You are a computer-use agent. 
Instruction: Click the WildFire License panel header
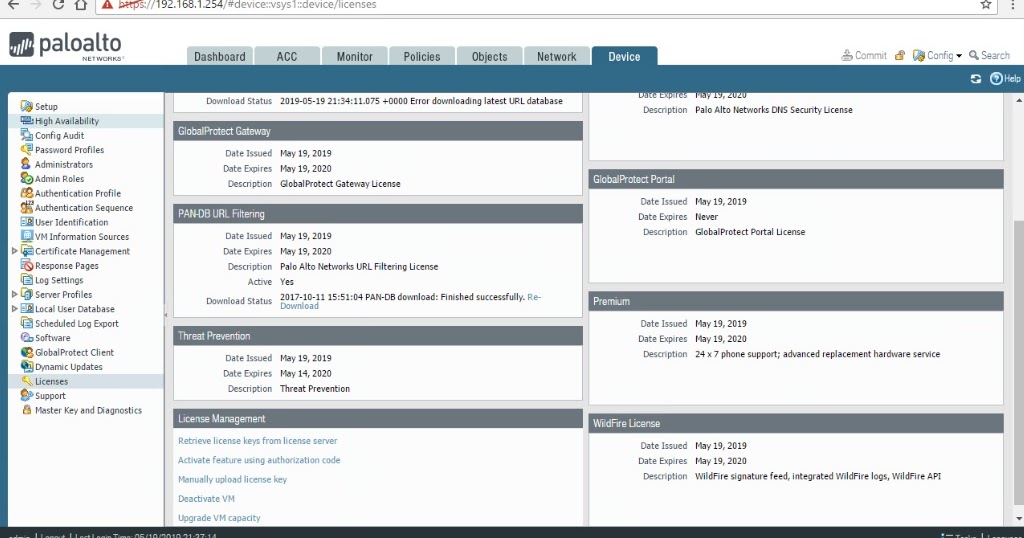pos(795,423)
